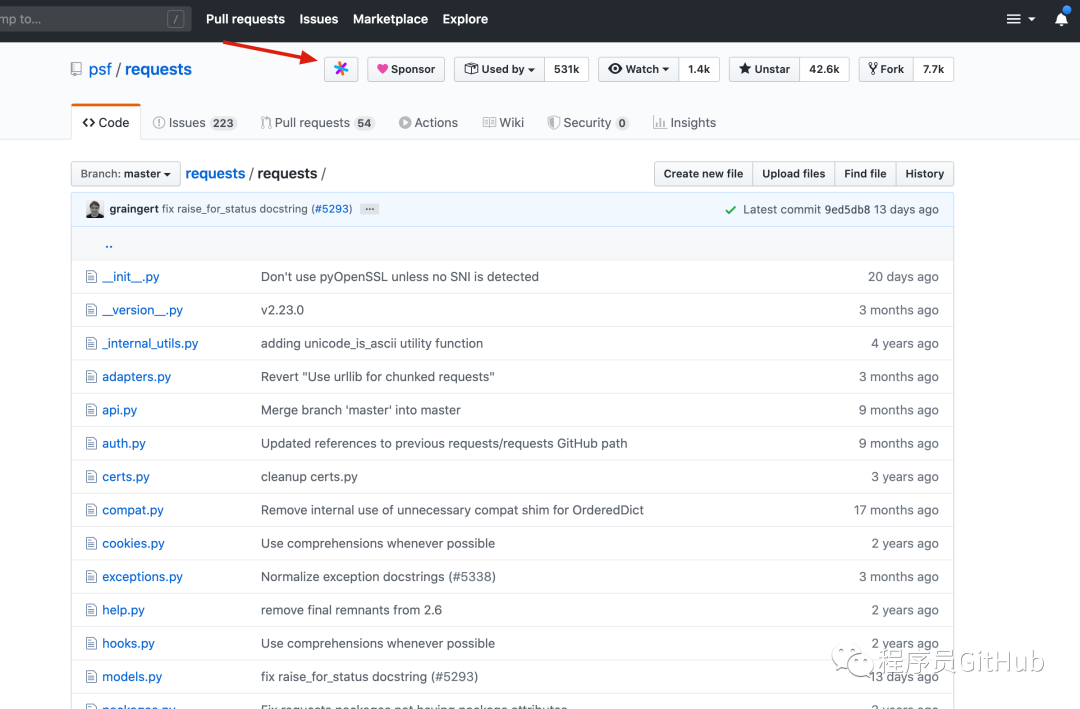Focus the jump-to search field
Image resolution: width=1080 pixels, height=709 pixels.
[93, 19]
